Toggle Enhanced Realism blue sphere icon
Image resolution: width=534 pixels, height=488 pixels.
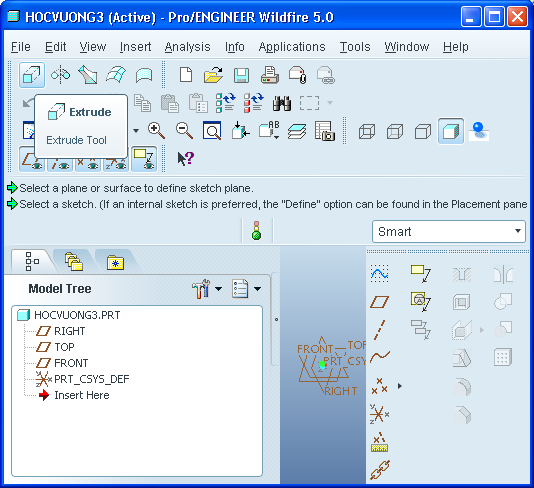[479, 131]
